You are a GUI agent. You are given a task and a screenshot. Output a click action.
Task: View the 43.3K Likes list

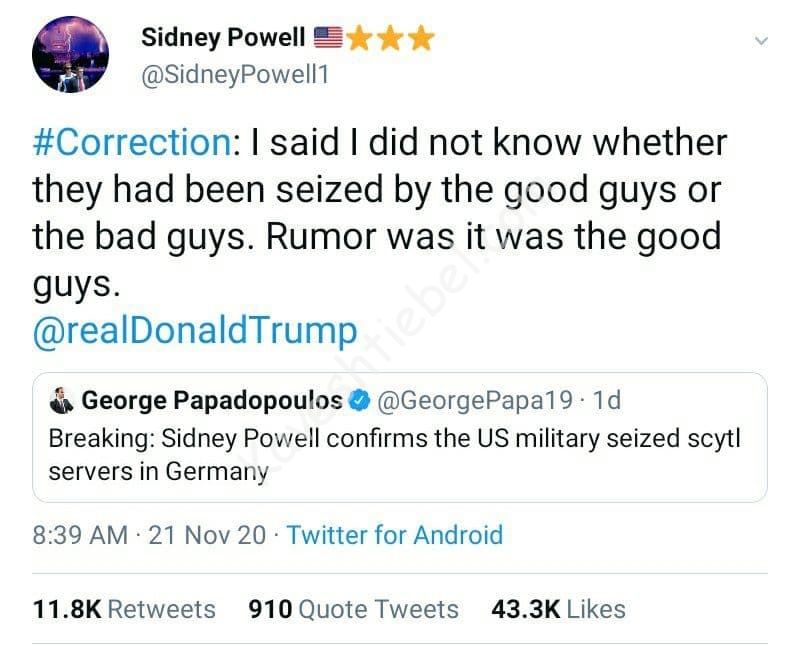(x=558, y=609)
